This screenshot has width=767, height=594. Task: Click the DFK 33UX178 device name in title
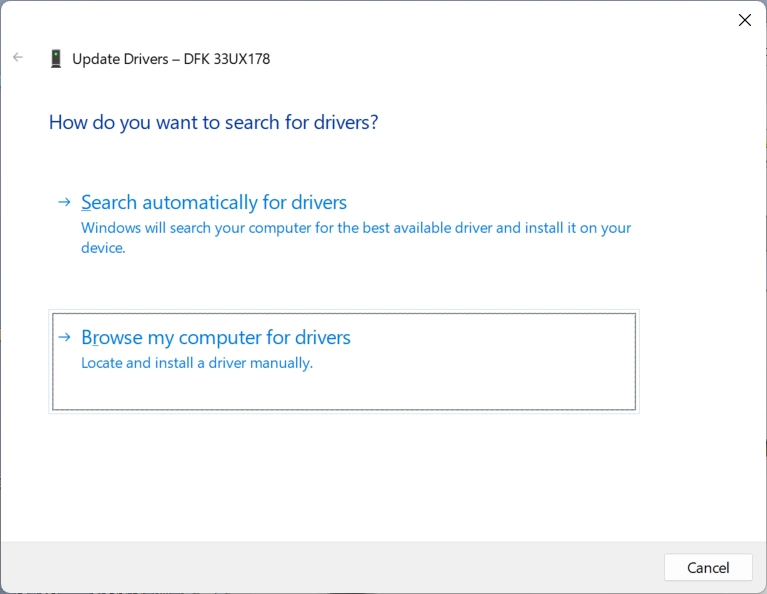[227, 59]
